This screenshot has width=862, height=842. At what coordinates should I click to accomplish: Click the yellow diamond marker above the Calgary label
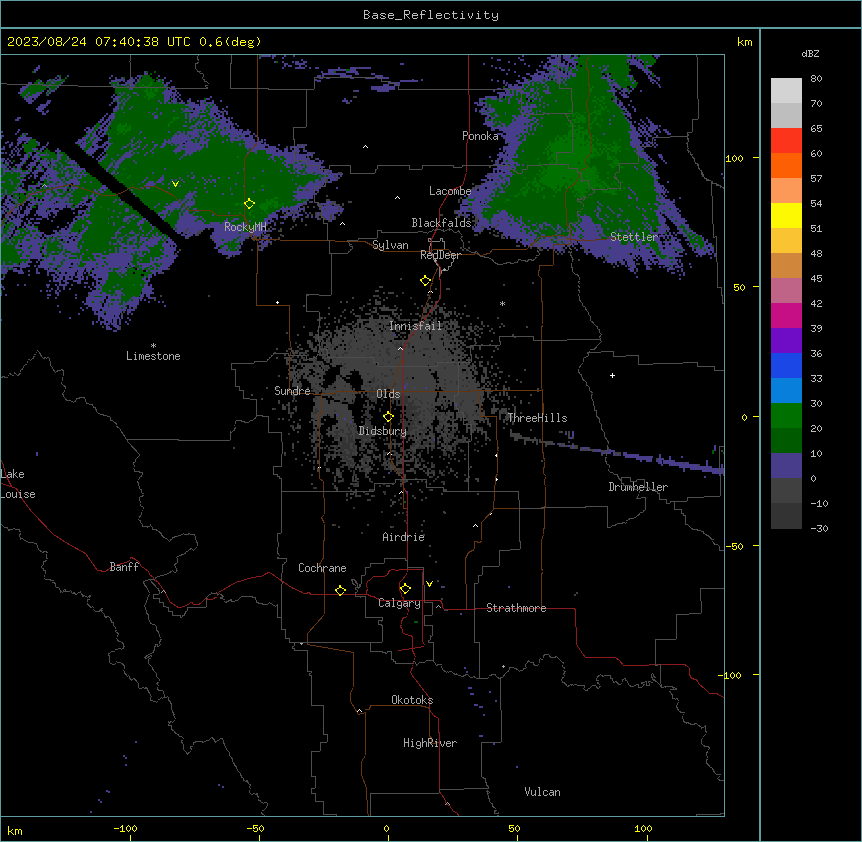405,589
